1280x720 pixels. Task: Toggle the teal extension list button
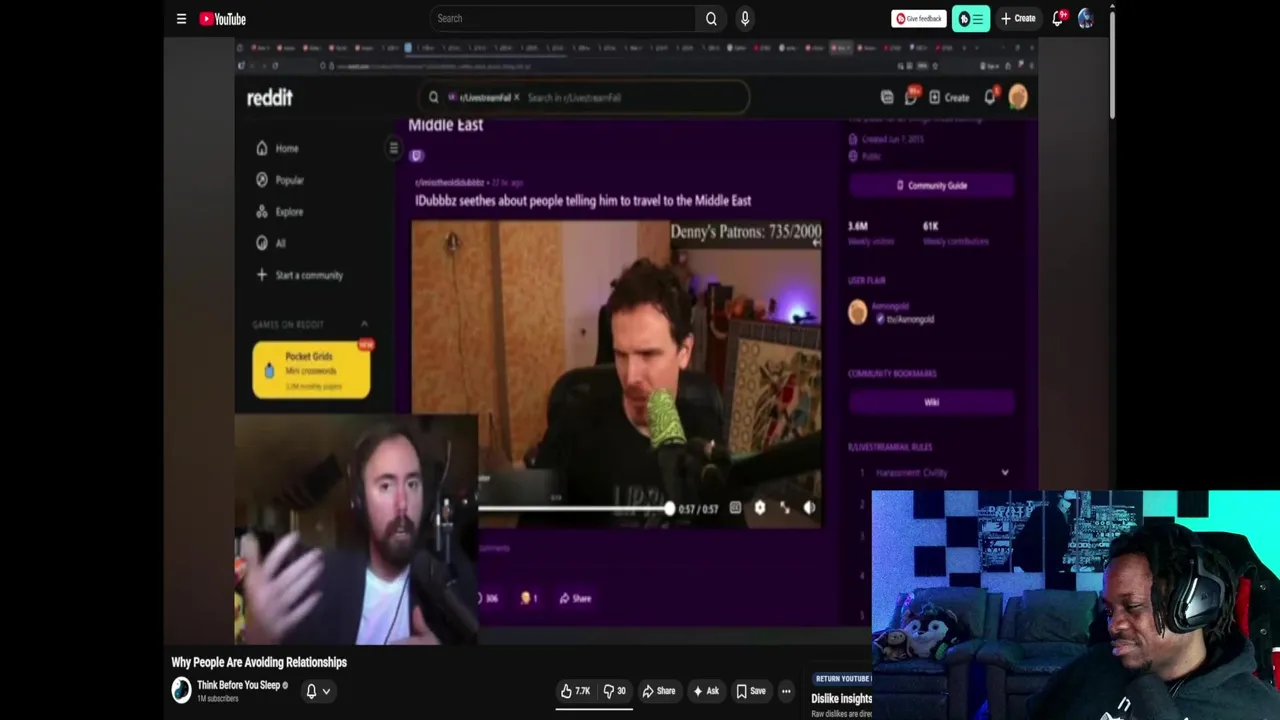tap(970, 18)
